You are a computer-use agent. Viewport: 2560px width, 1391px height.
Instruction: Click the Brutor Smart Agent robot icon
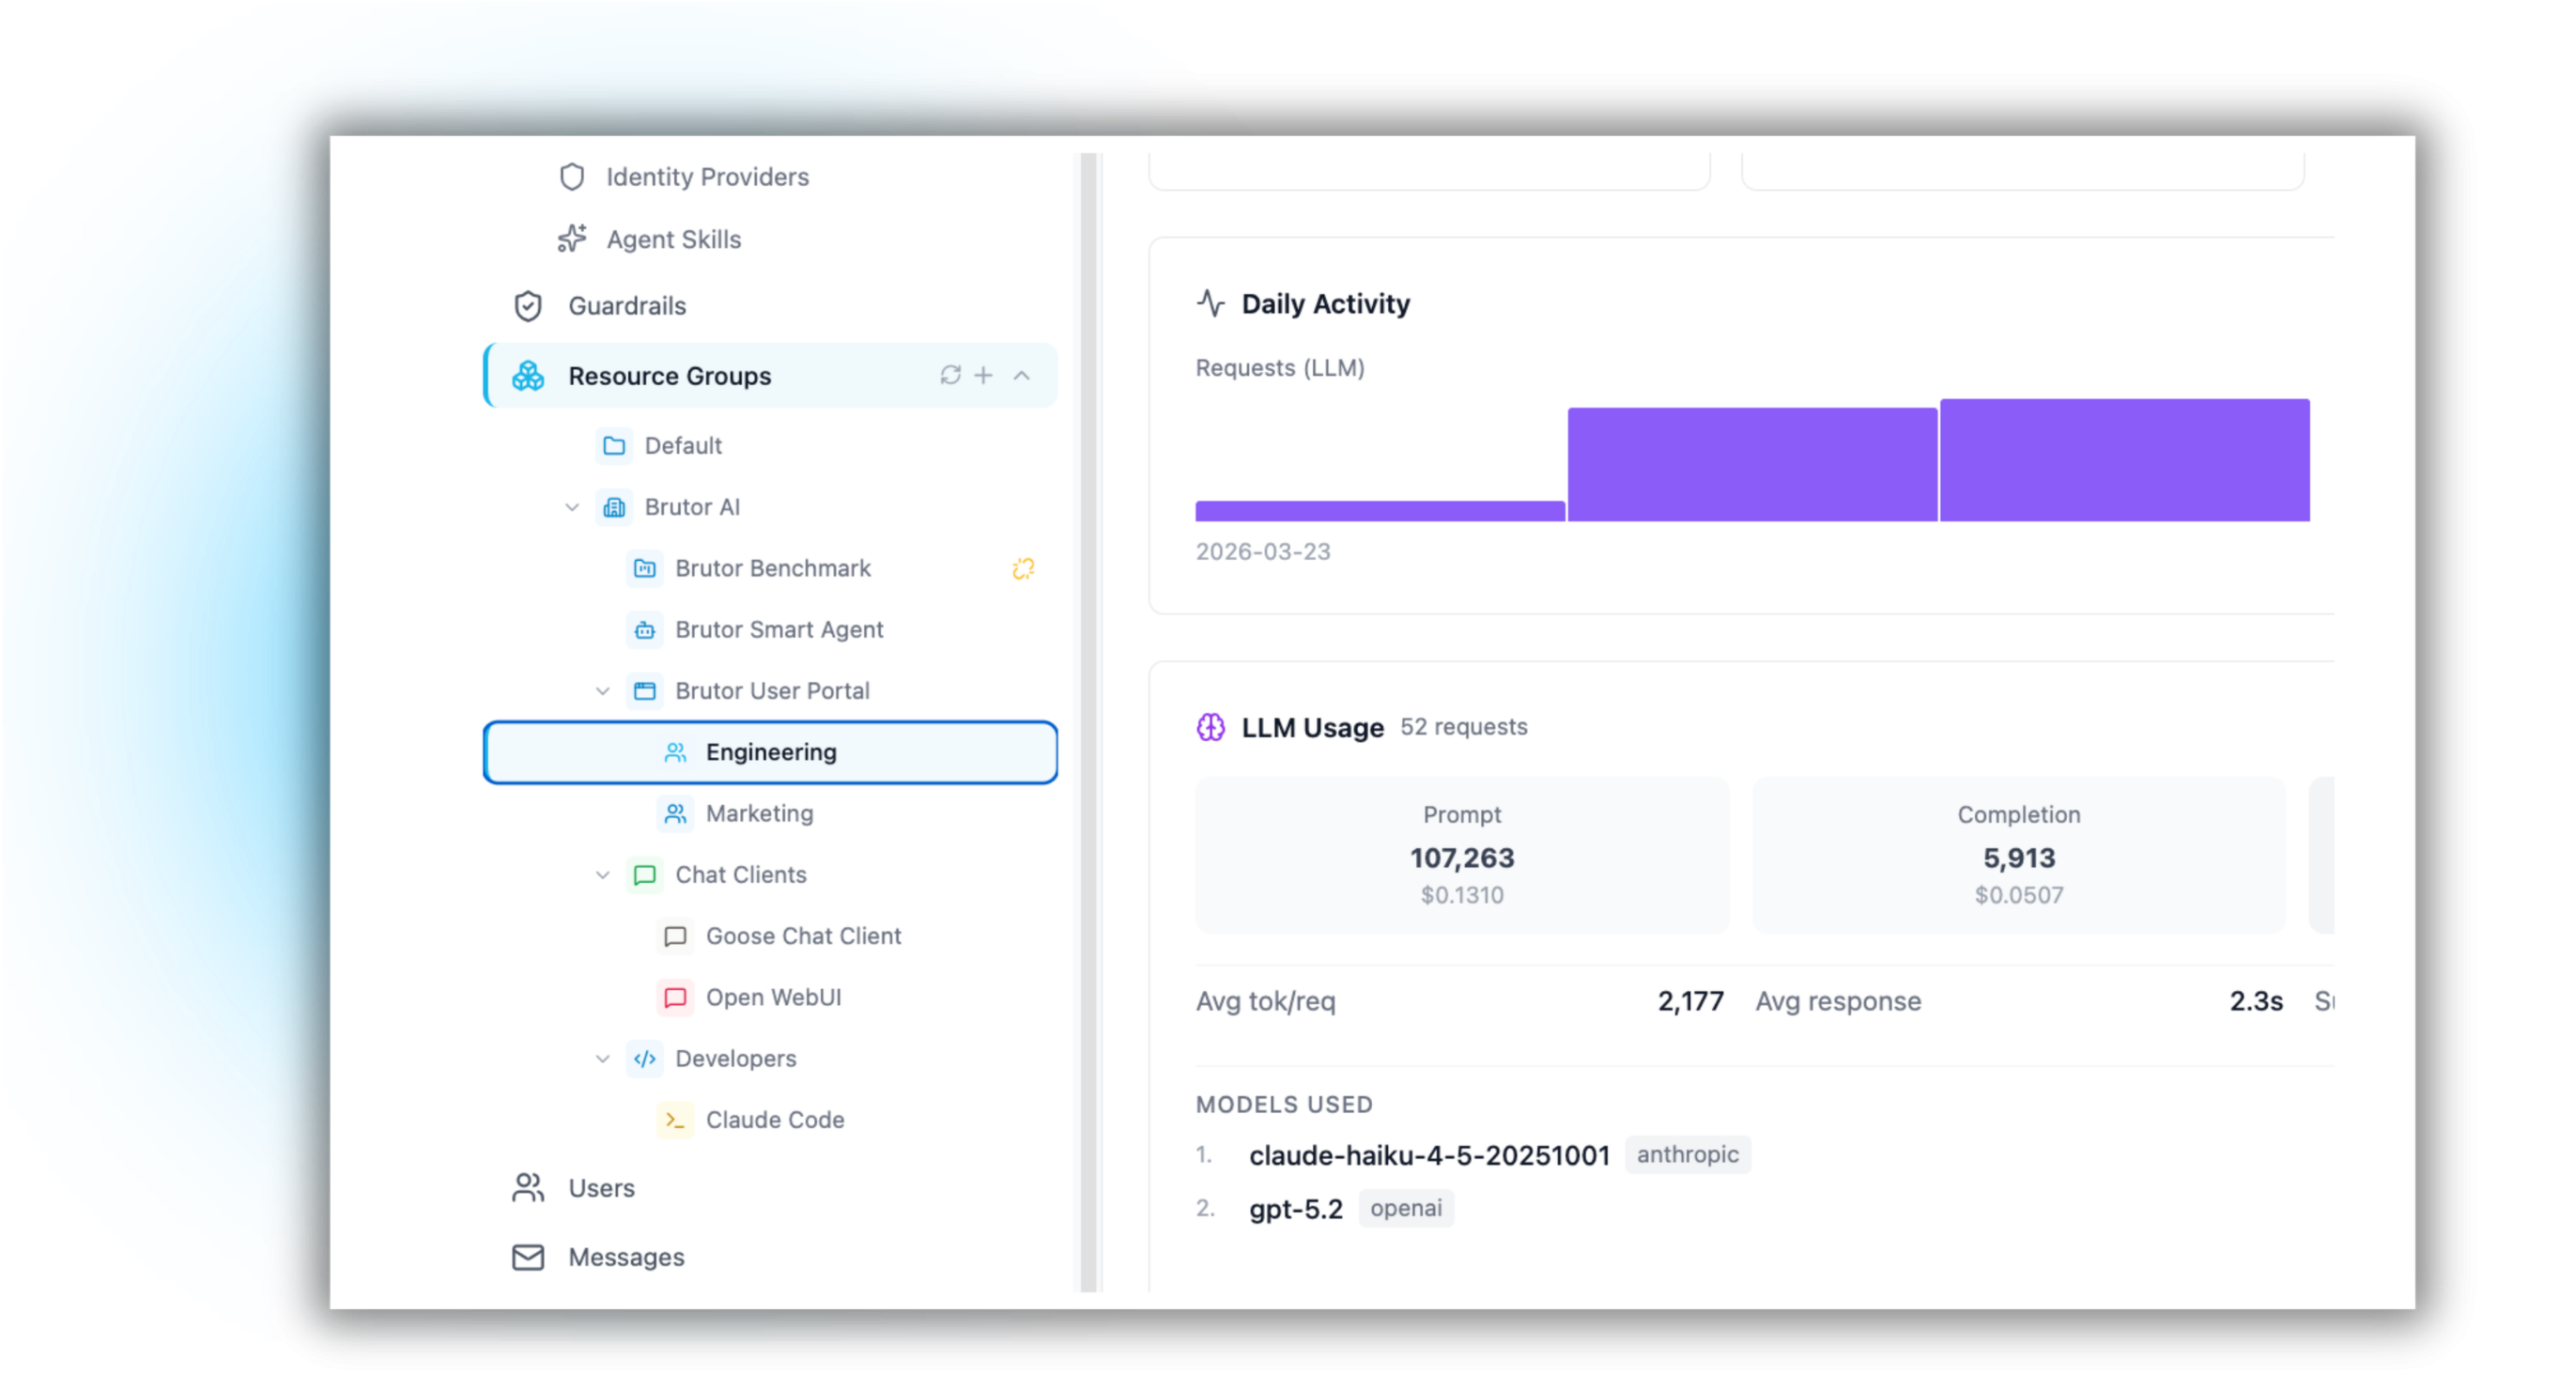point(645,629)
